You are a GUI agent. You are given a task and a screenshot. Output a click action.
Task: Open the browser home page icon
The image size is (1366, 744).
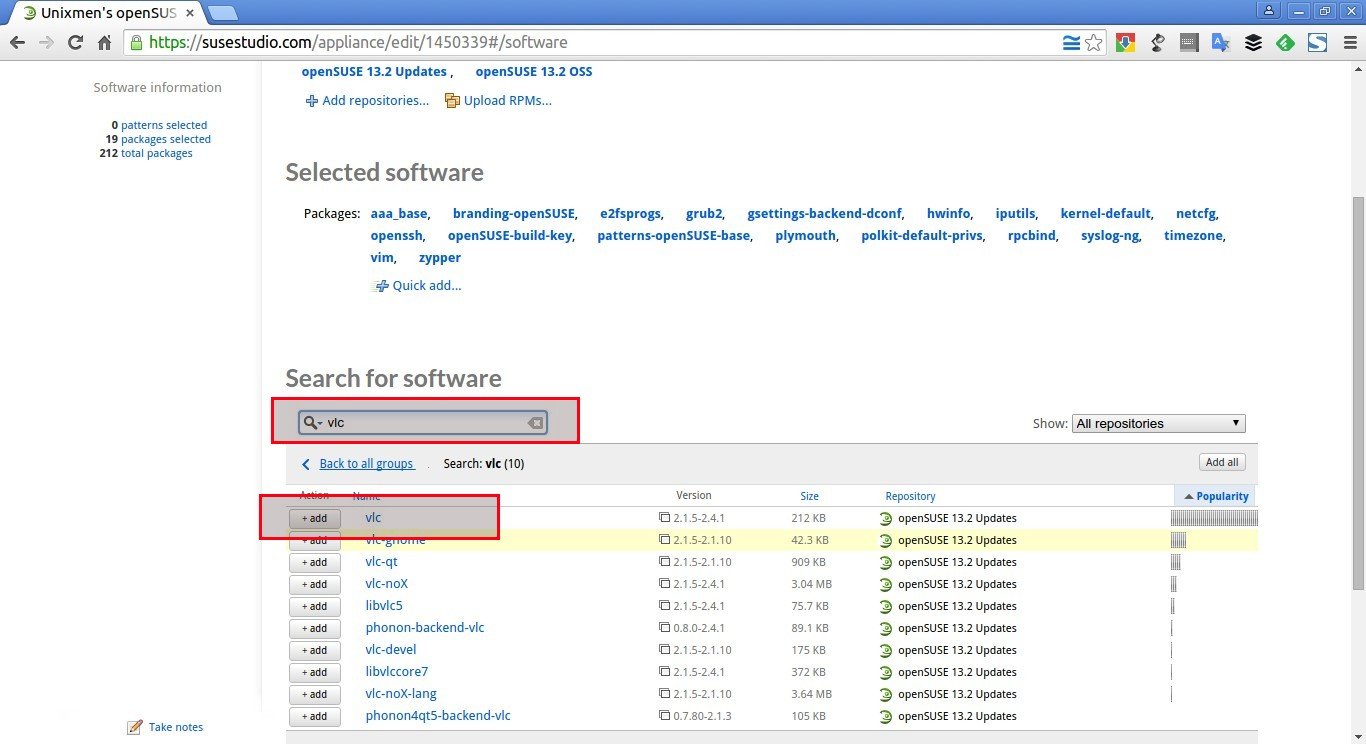pyautogui.click(x=104, y=43)
